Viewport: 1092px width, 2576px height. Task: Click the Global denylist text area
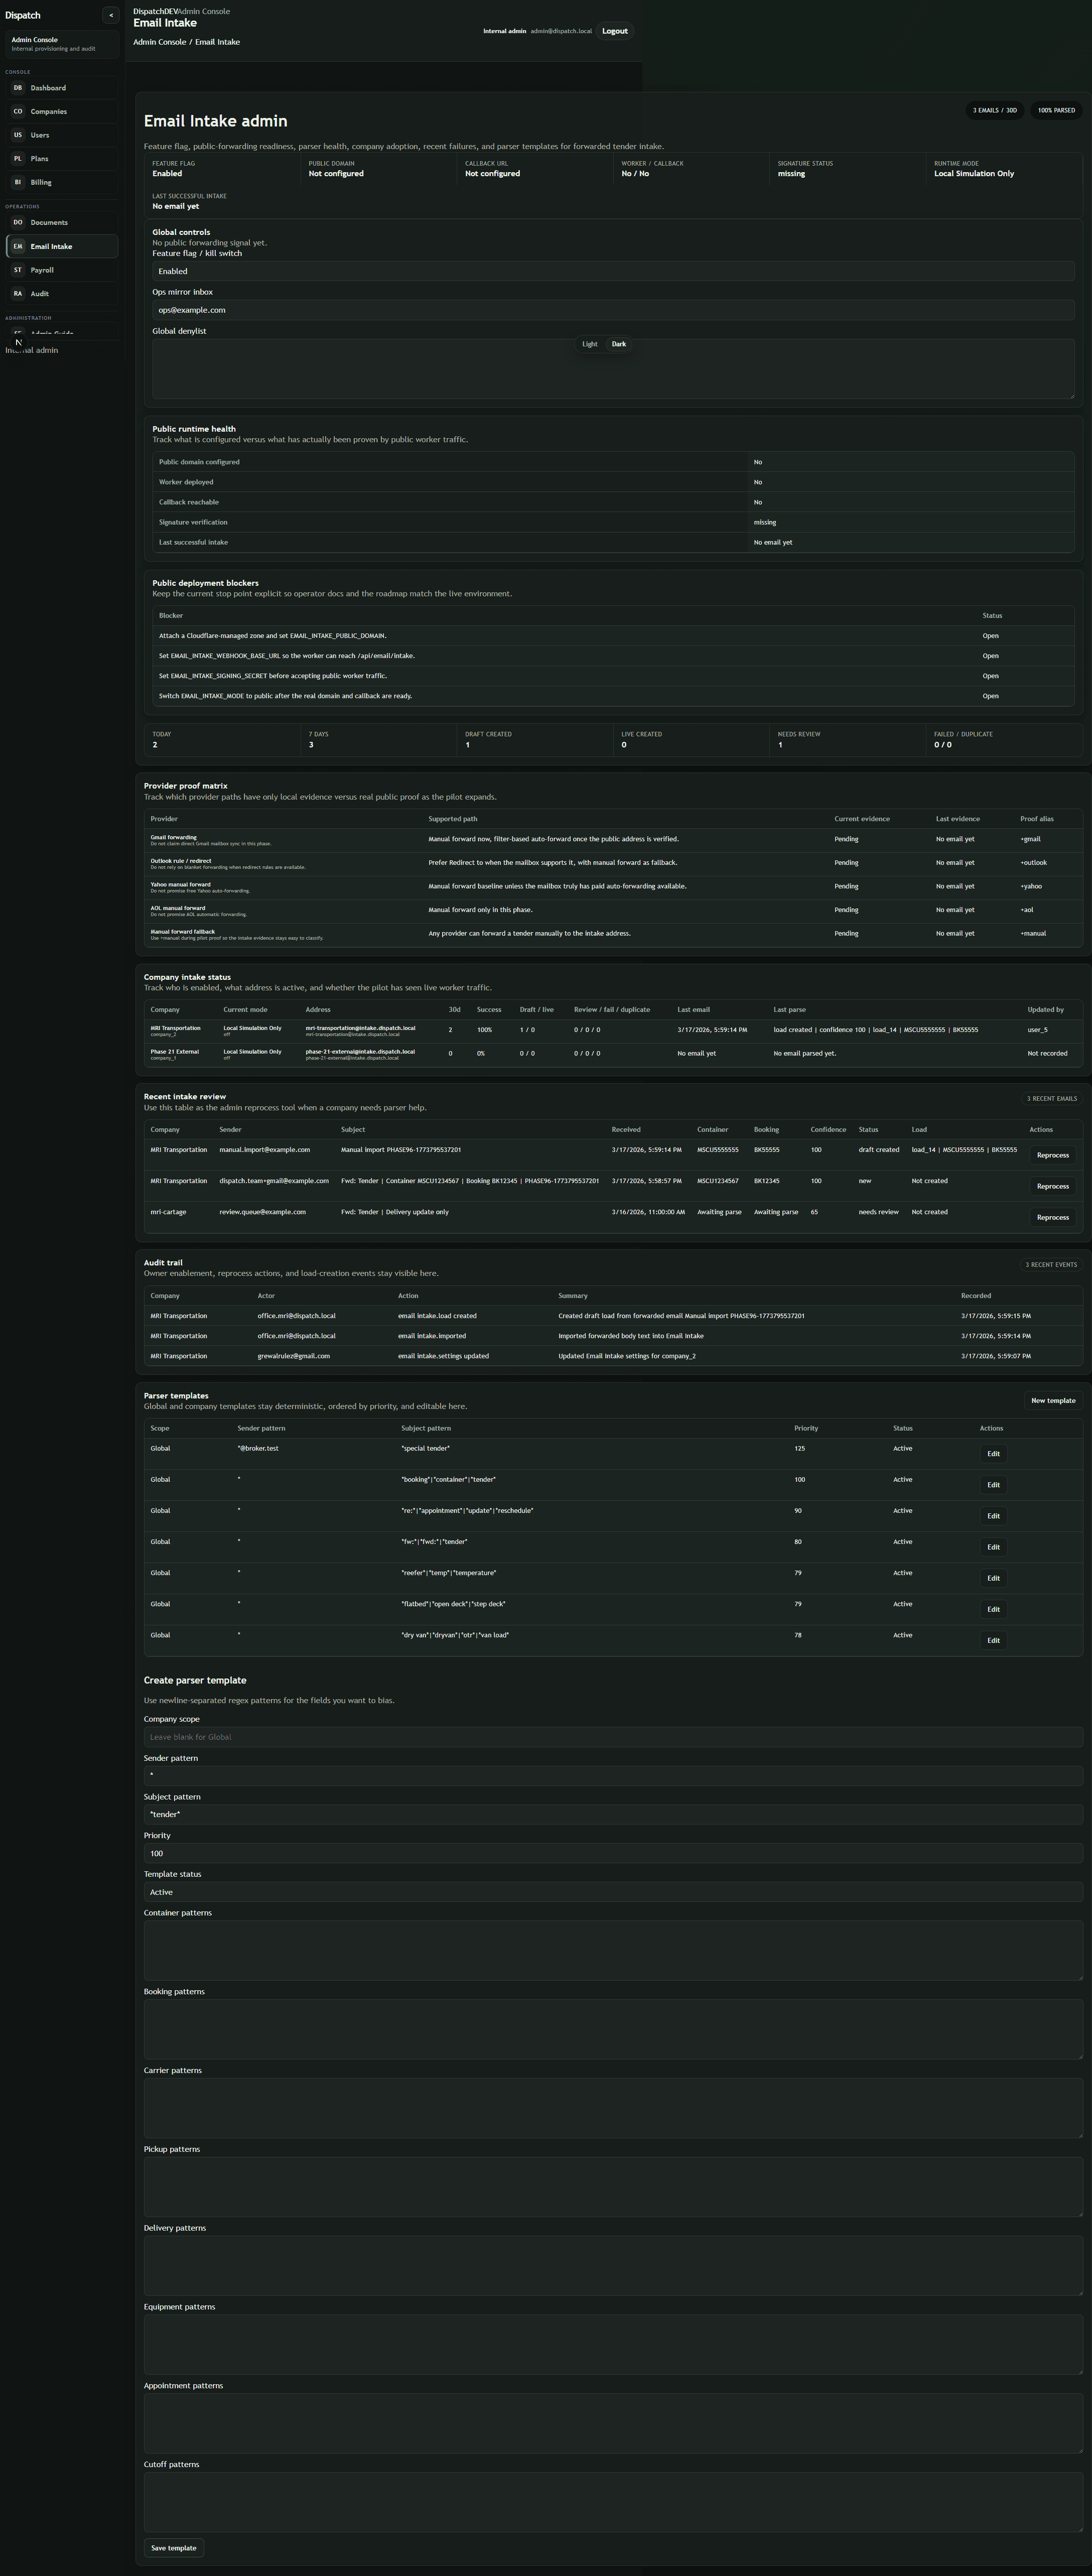click(x=613, y=369)
